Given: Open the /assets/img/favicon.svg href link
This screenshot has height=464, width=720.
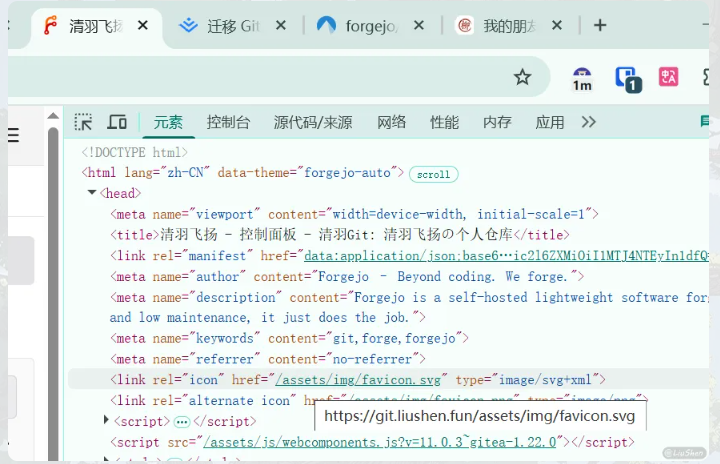Looking at the screenshot, I should (358, 380).
